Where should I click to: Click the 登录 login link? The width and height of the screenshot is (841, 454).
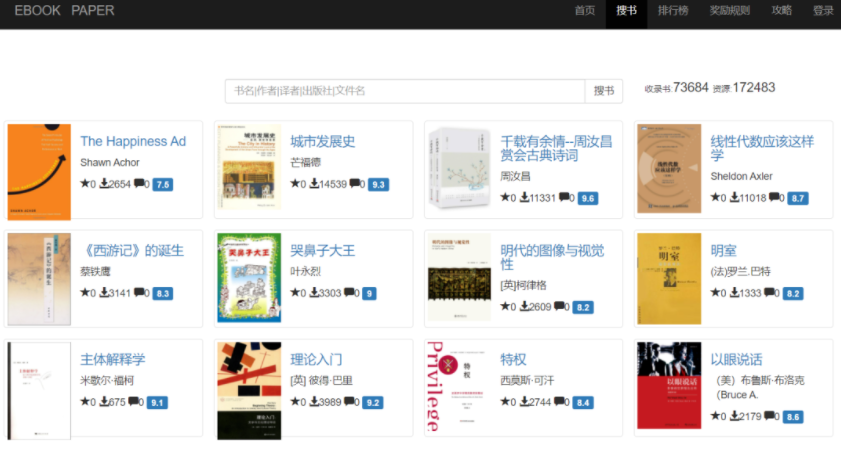point(823,11)
